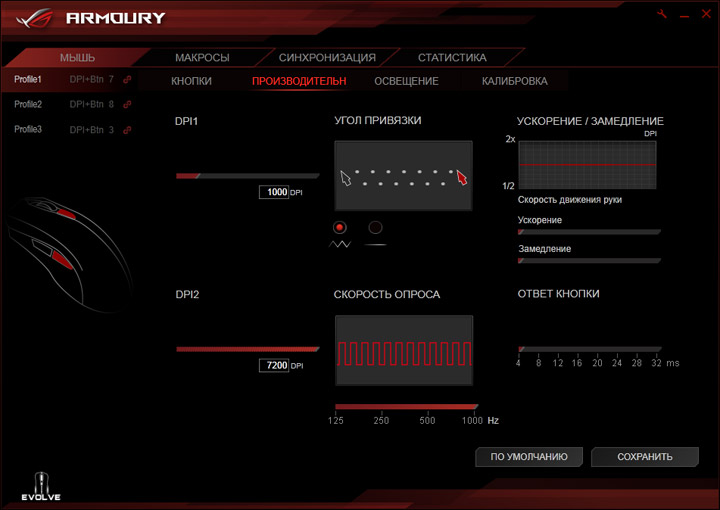The width and height of the screenshot is (720, 510).
Task: Click the DPI2 value field 7200
Action: tap(274, 365)
